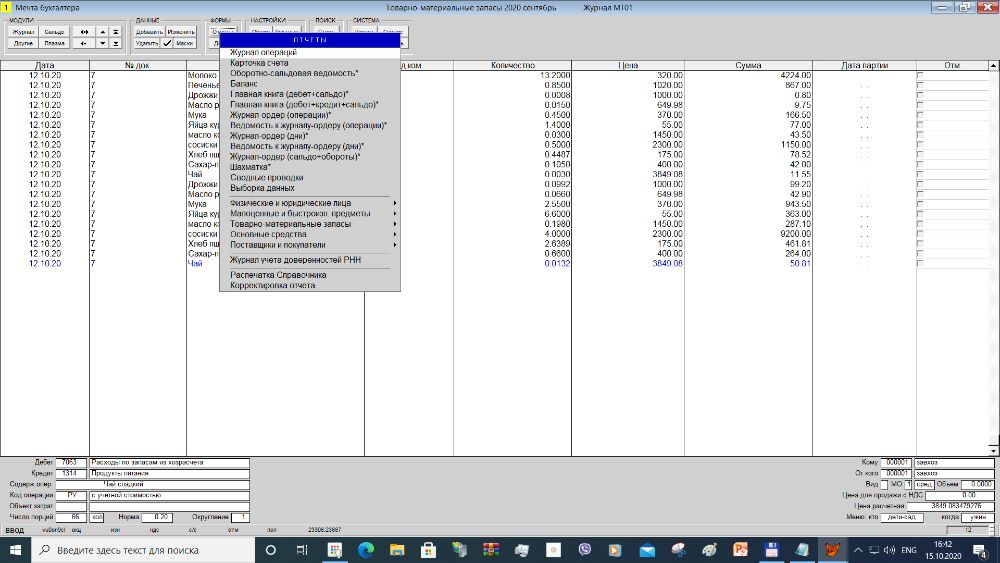Jump to last record with bottom-bar arrow icon
The height and width of the screenshot is (563, 1000).
pos(115,43)
